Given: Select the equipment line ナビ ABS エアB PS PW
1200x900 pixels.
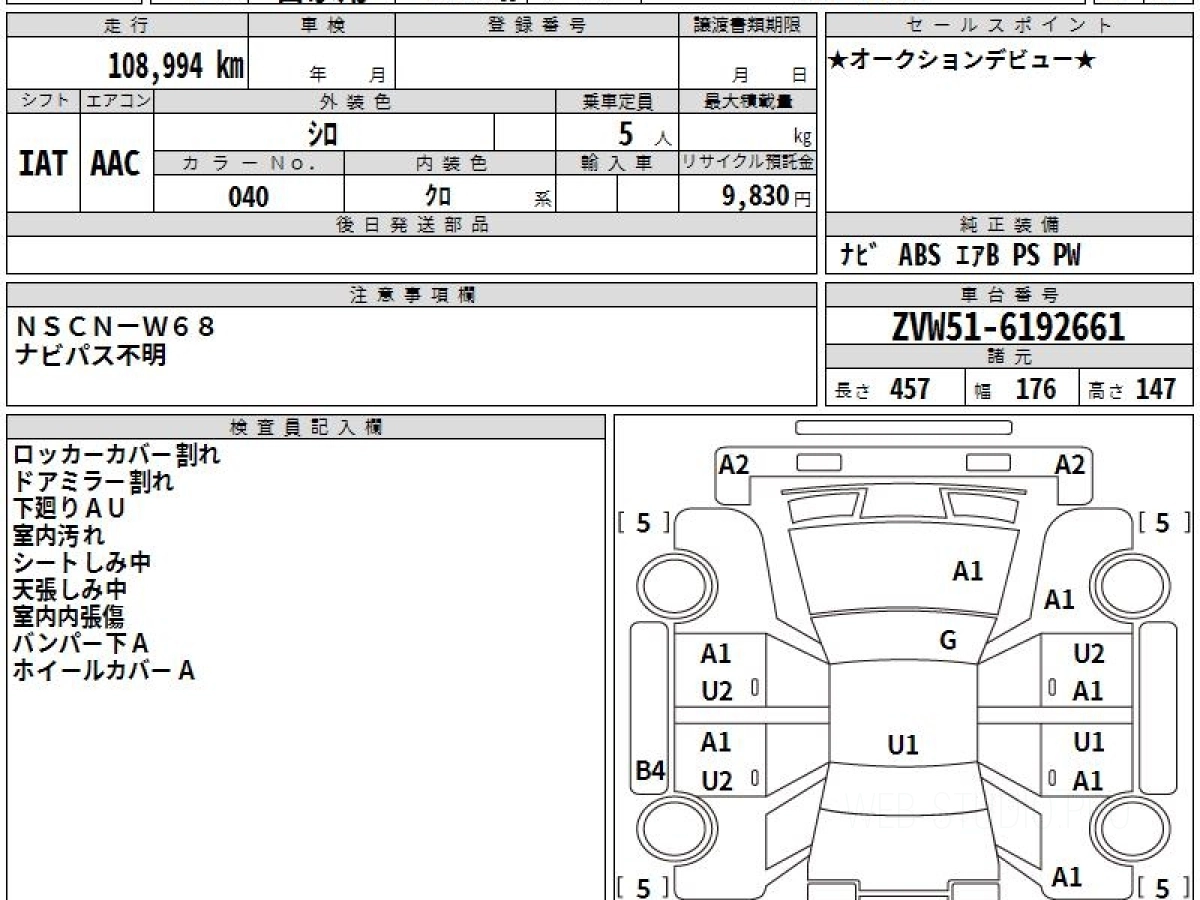Looking at the screenshot, I should [x=960, y=256].
